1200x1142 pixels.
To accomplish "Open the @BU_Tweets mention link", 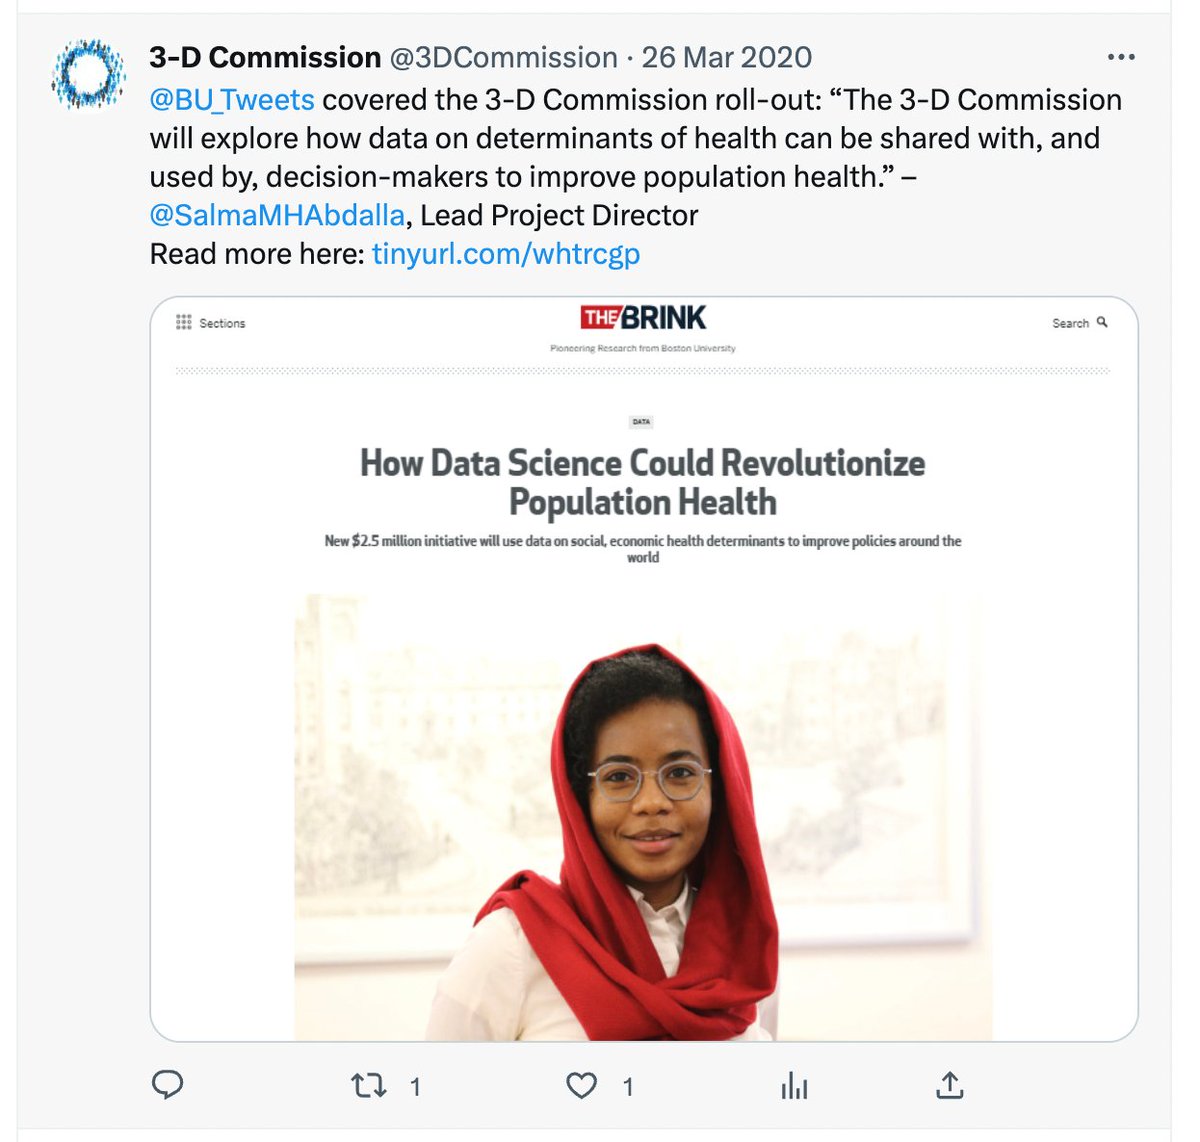I will (232, 100).
